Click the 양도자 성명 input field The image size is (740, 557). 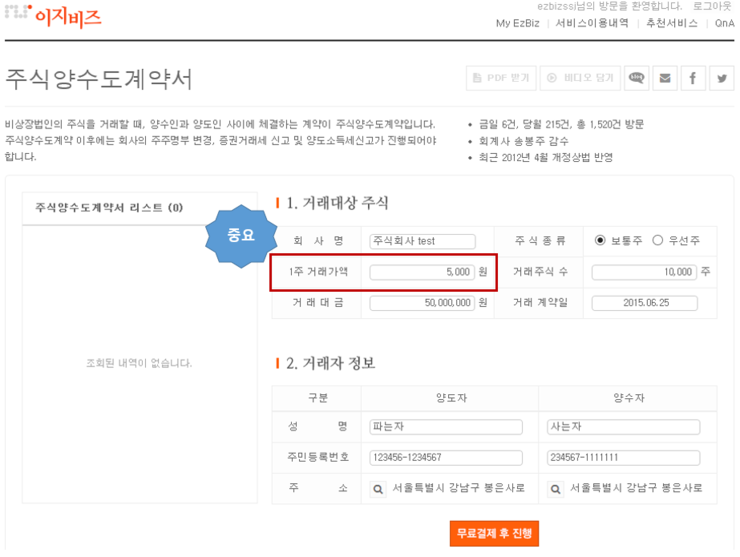[x=446, y=427]
